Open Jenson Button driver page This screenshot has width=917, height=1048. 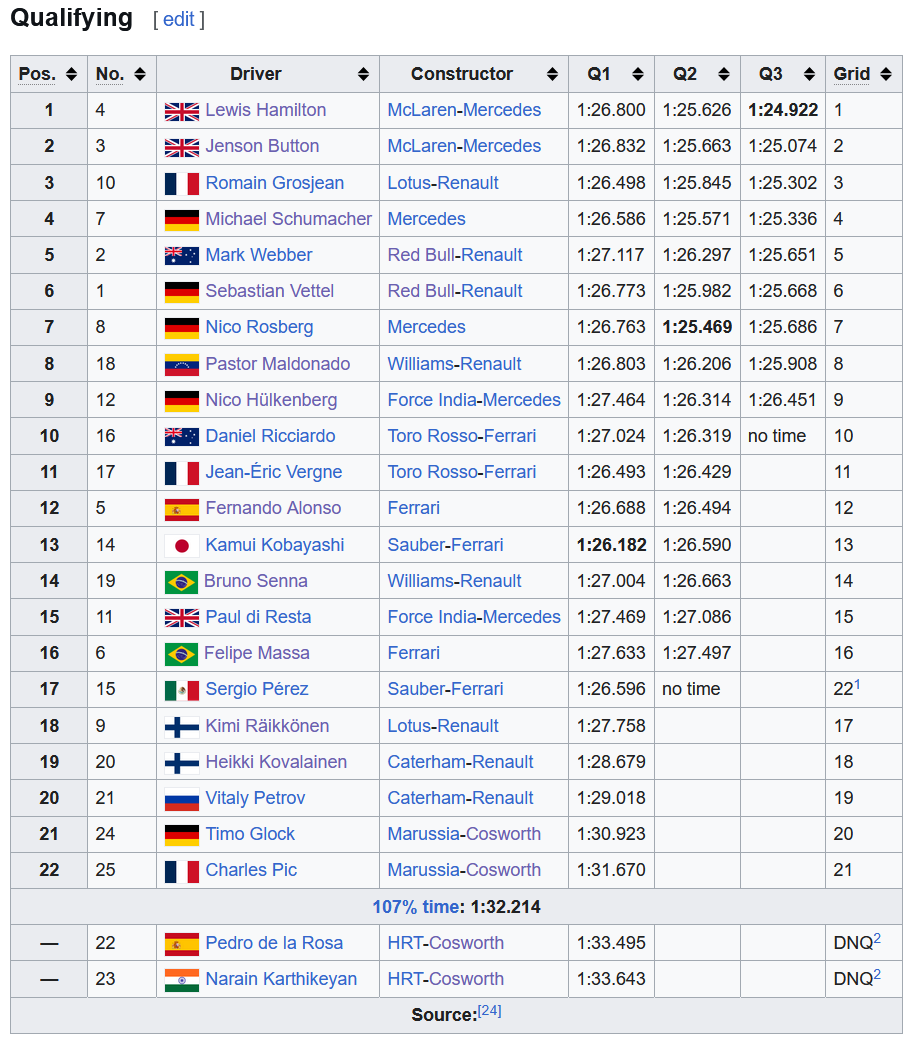[262, 146]
